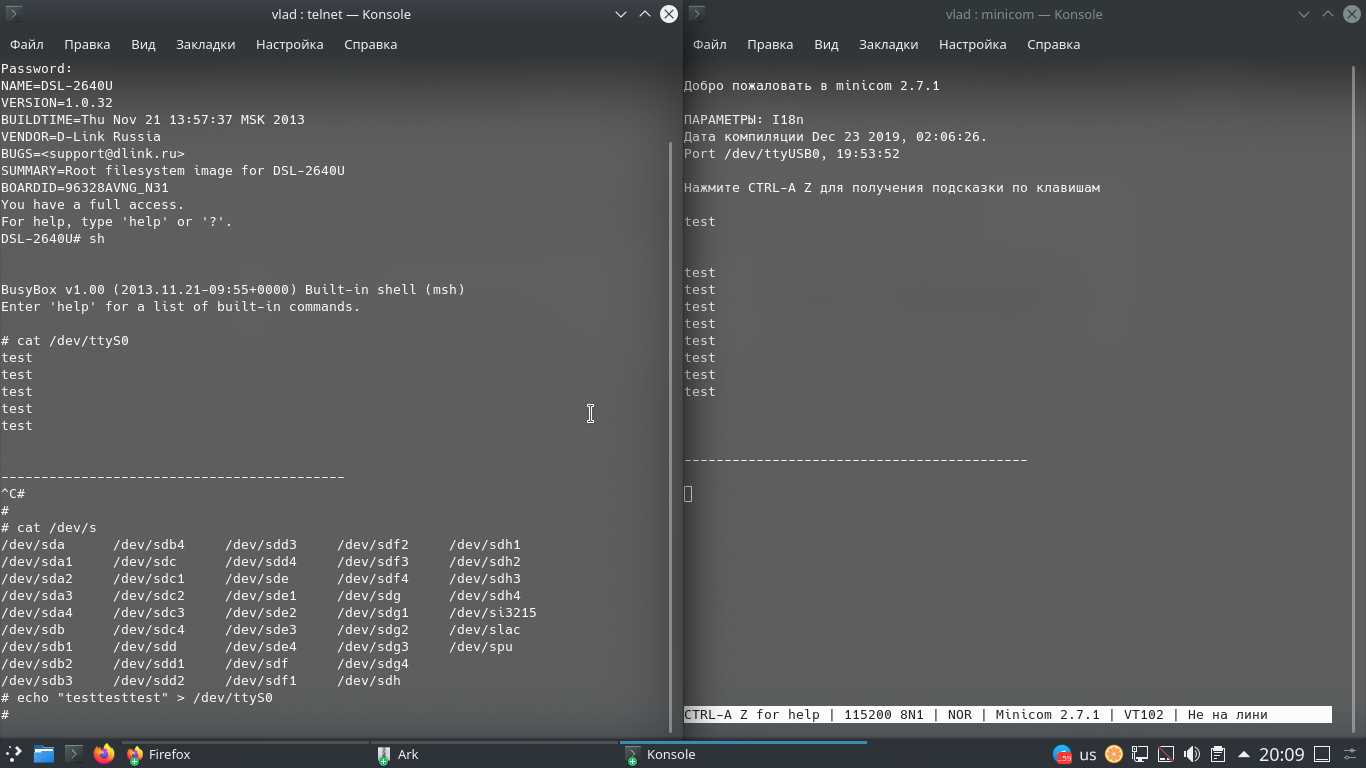Click '/dev/spu' in the device listing
The image size is (1366, 768).
click(481, 647)
